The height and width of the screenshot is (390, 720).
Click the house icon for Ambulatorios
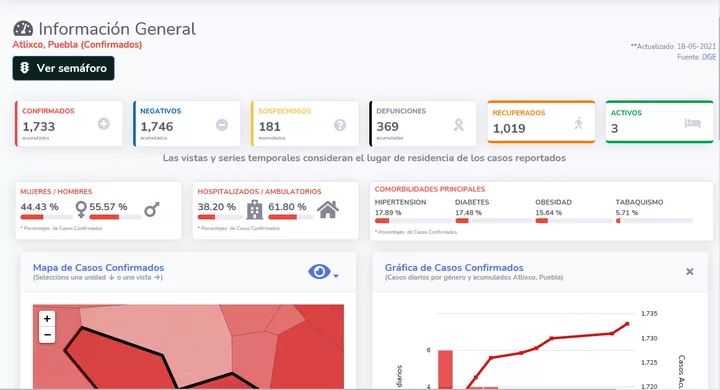[328, 209]
